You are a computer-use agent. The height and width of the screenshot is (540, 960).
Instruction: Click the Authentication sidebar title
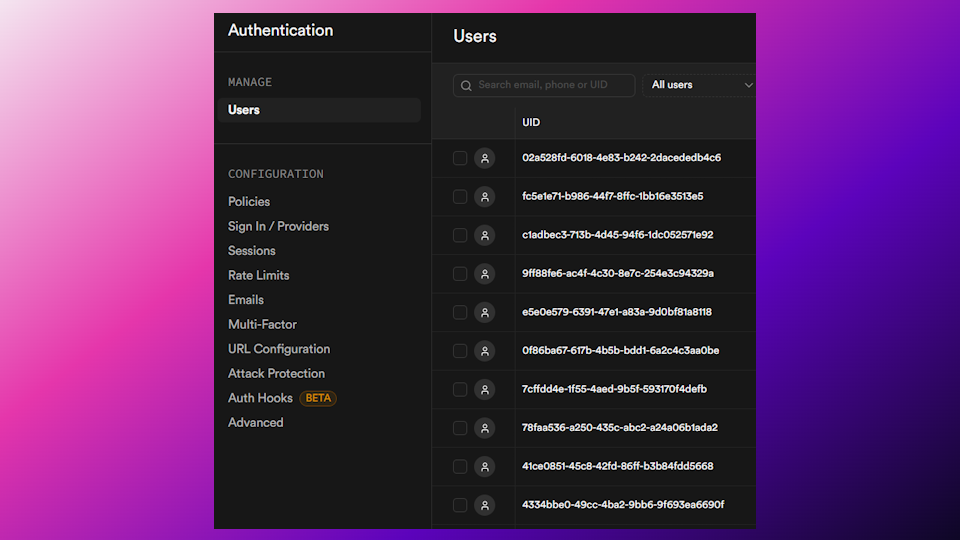(x=280, y=30)
